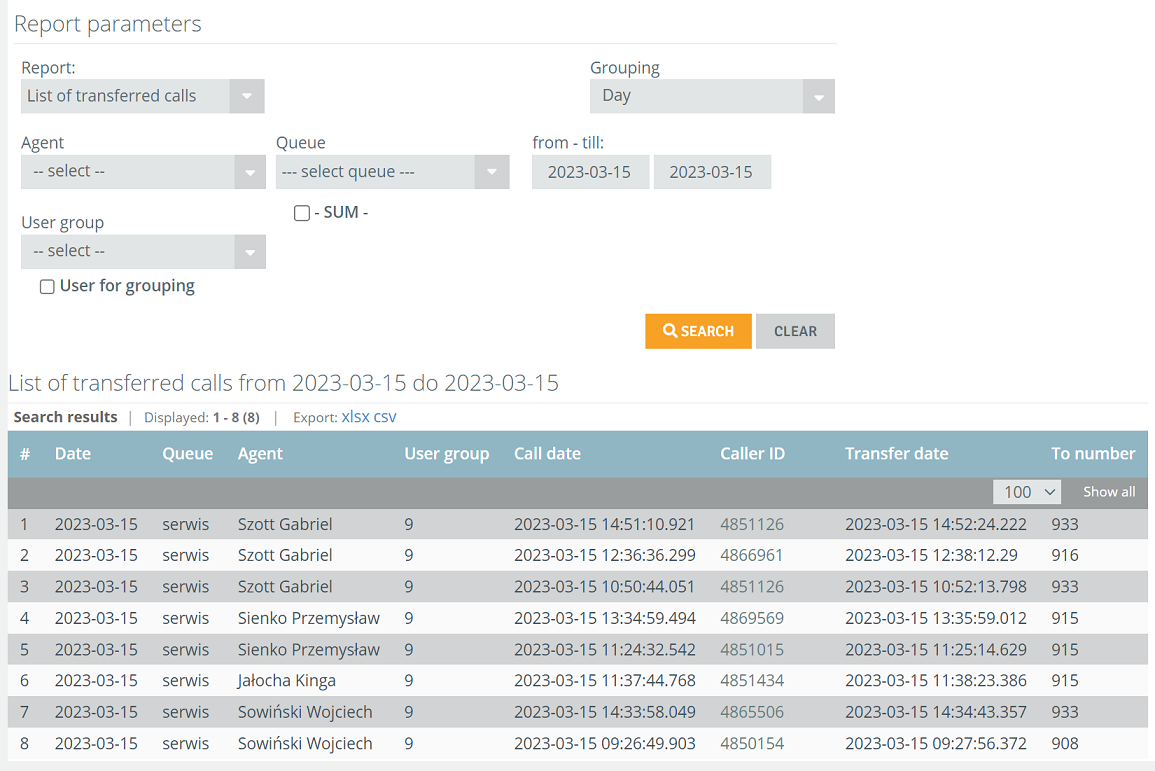This screenshot has height=771, width=1155.
Task: Open the Report type dropdown
Action: pos(142,96)
